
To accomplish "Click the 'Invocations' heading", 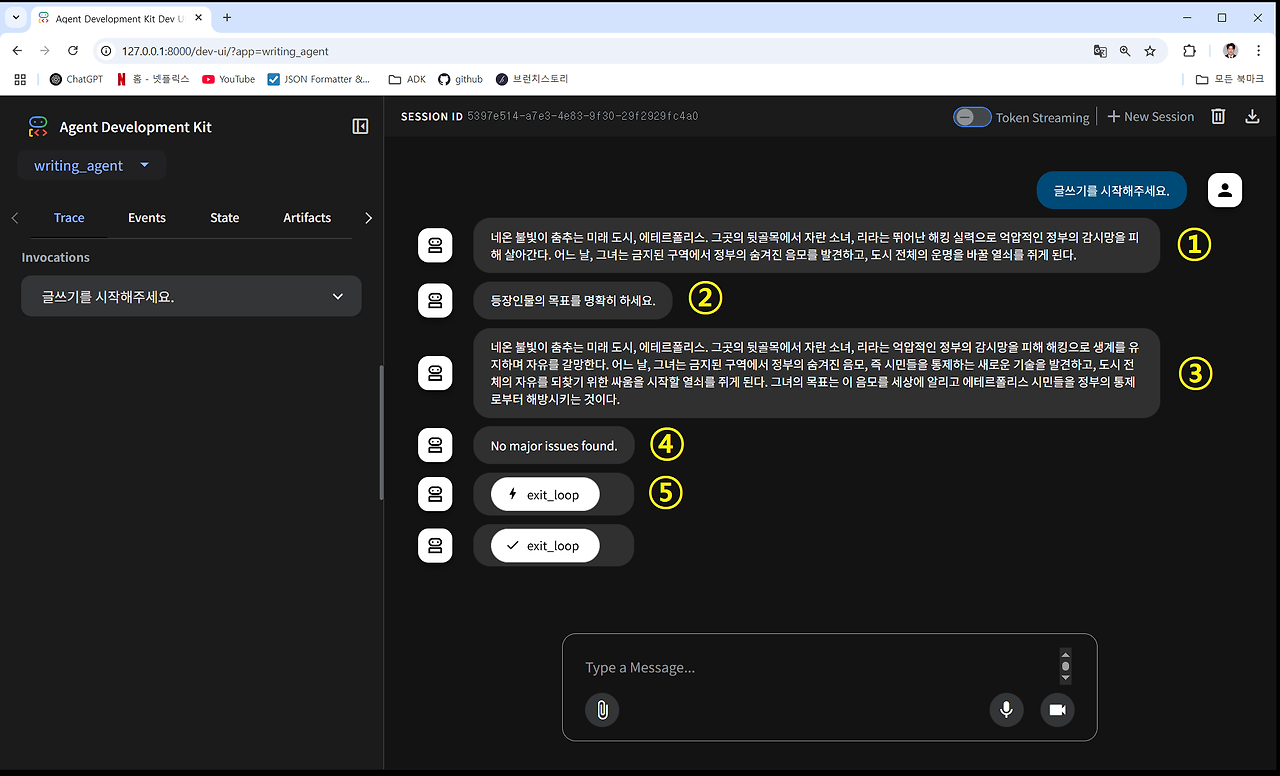I will (x=56, y=258).
